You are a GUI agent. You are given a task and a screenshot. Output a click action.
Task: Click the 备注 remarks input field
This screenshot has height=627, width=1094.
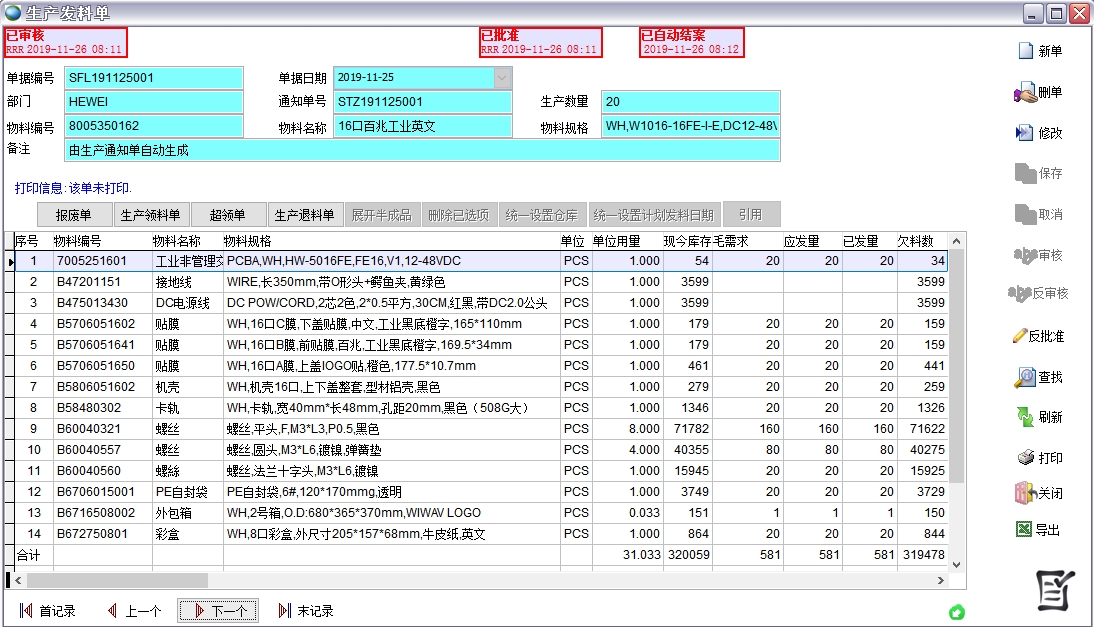[x=422, y=150]
